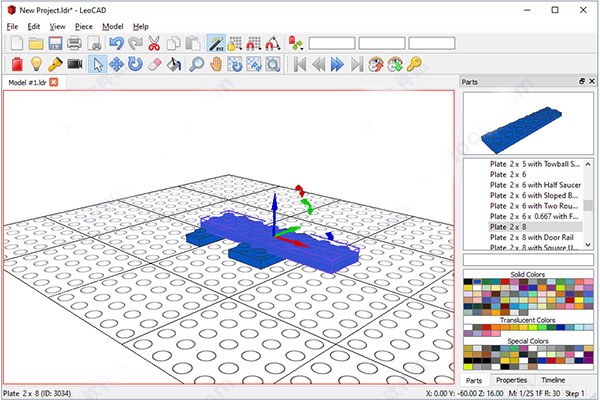Open the Model menu
The width and height of the screenshot is (600, 400).
point(113,26)
